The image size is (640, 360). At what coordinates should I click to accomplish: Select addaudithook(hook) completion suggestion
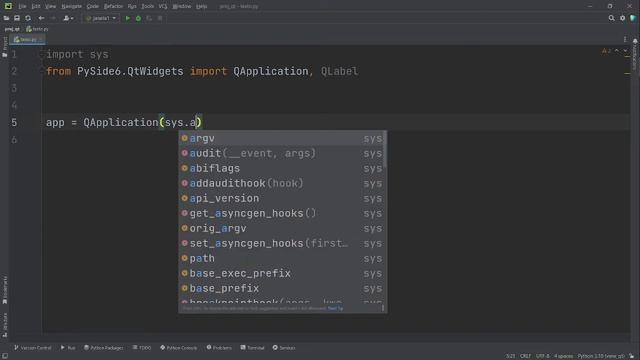point(282,184)
